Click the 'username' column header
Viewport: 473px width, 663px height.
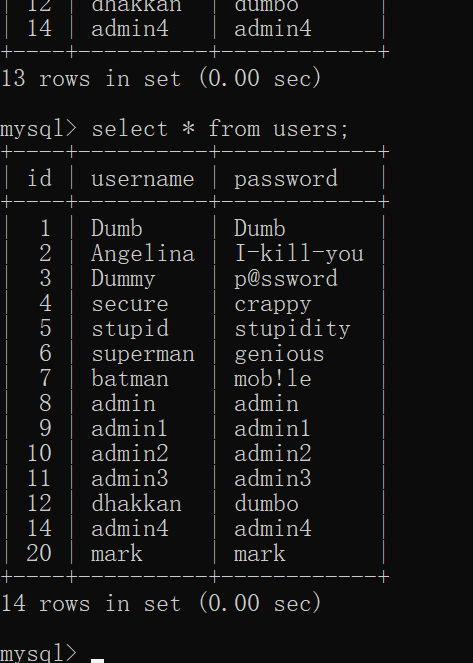click(x=142, y=179)
